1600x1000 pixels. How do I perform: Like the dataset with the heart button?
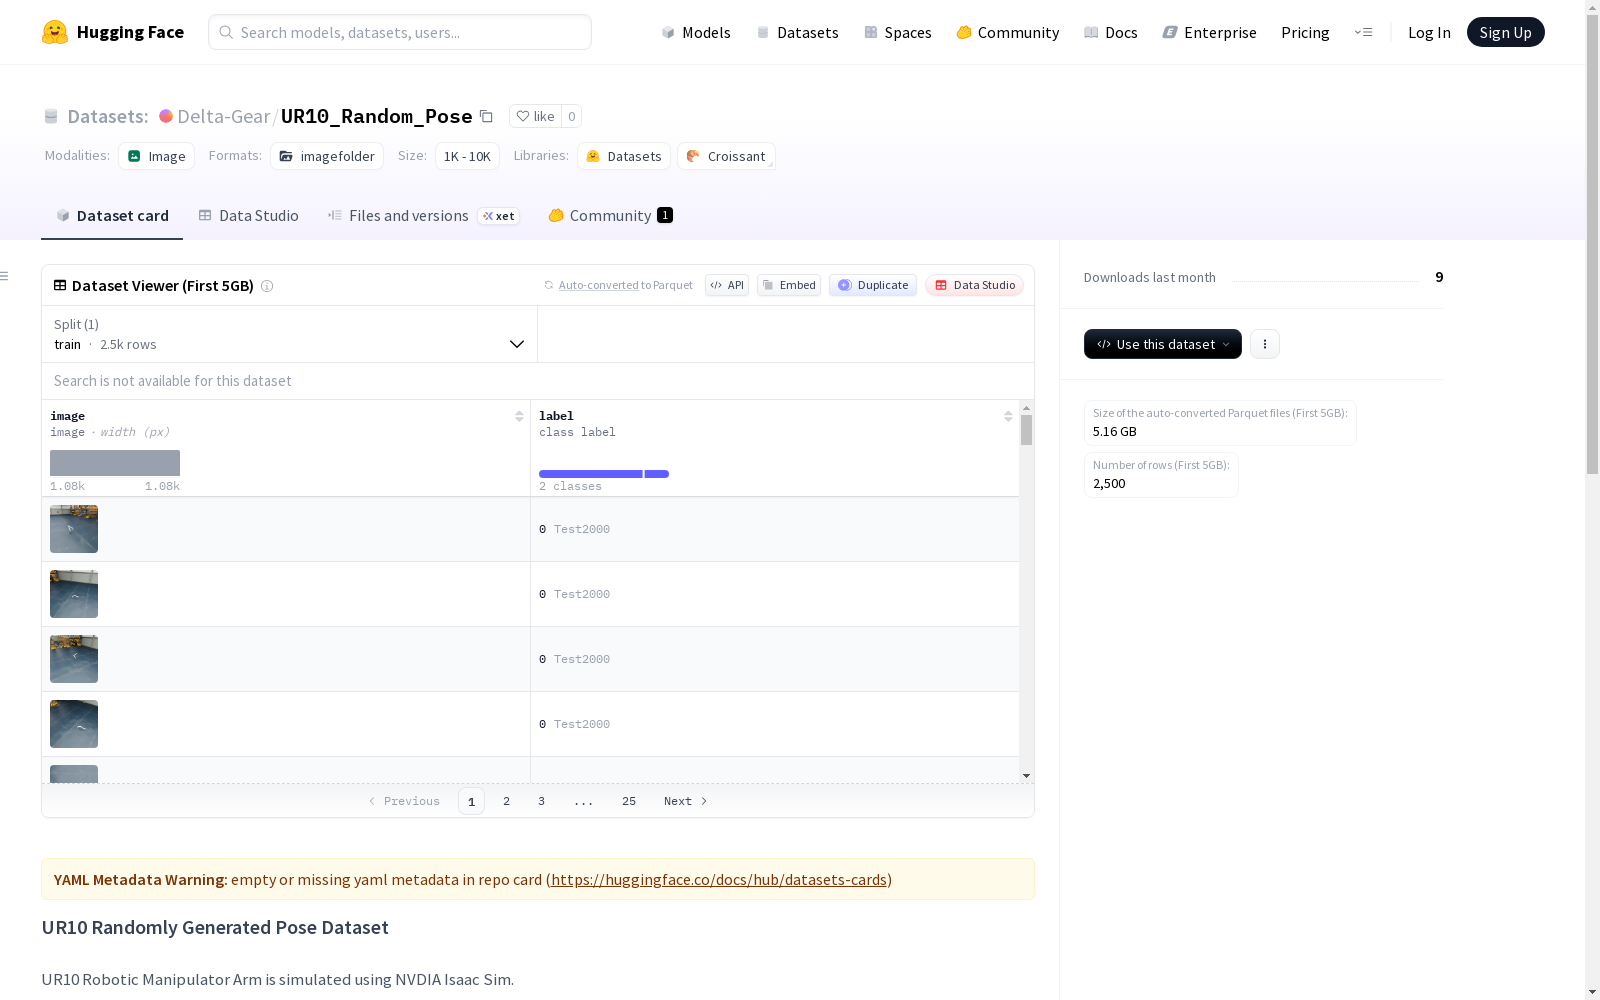[x=535, y=116]
